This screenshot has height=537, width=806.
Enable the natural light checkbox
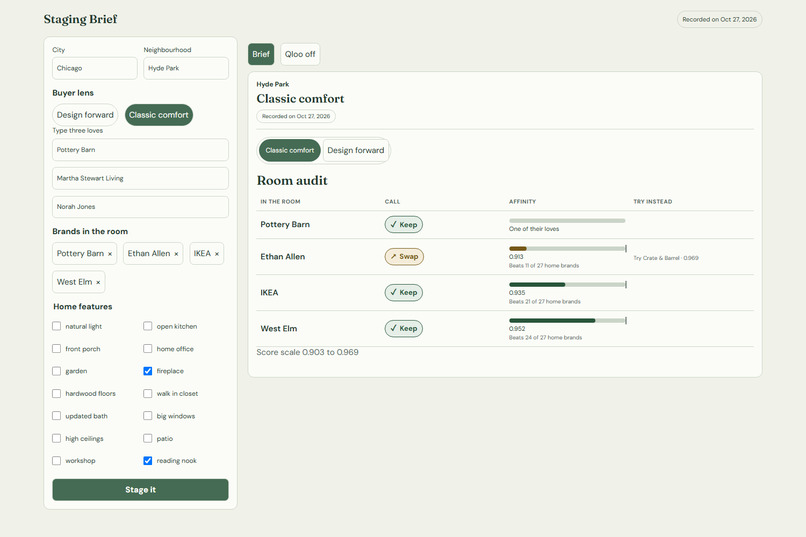click(57, 326)
